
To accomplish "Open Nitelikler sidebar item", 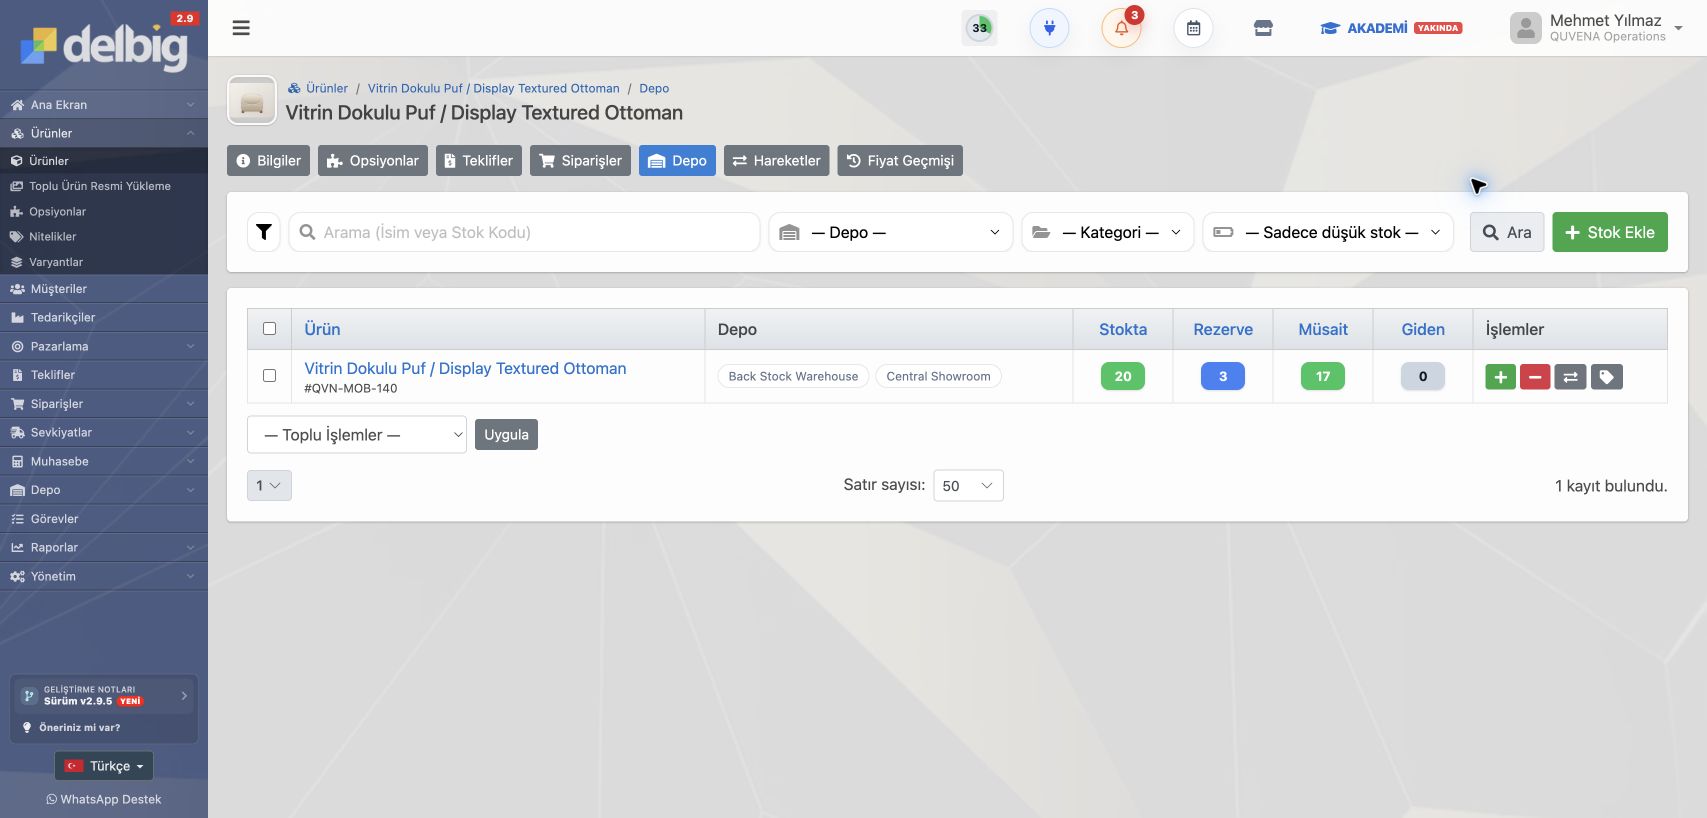I will pyautogui.click(x=104, y=237).
